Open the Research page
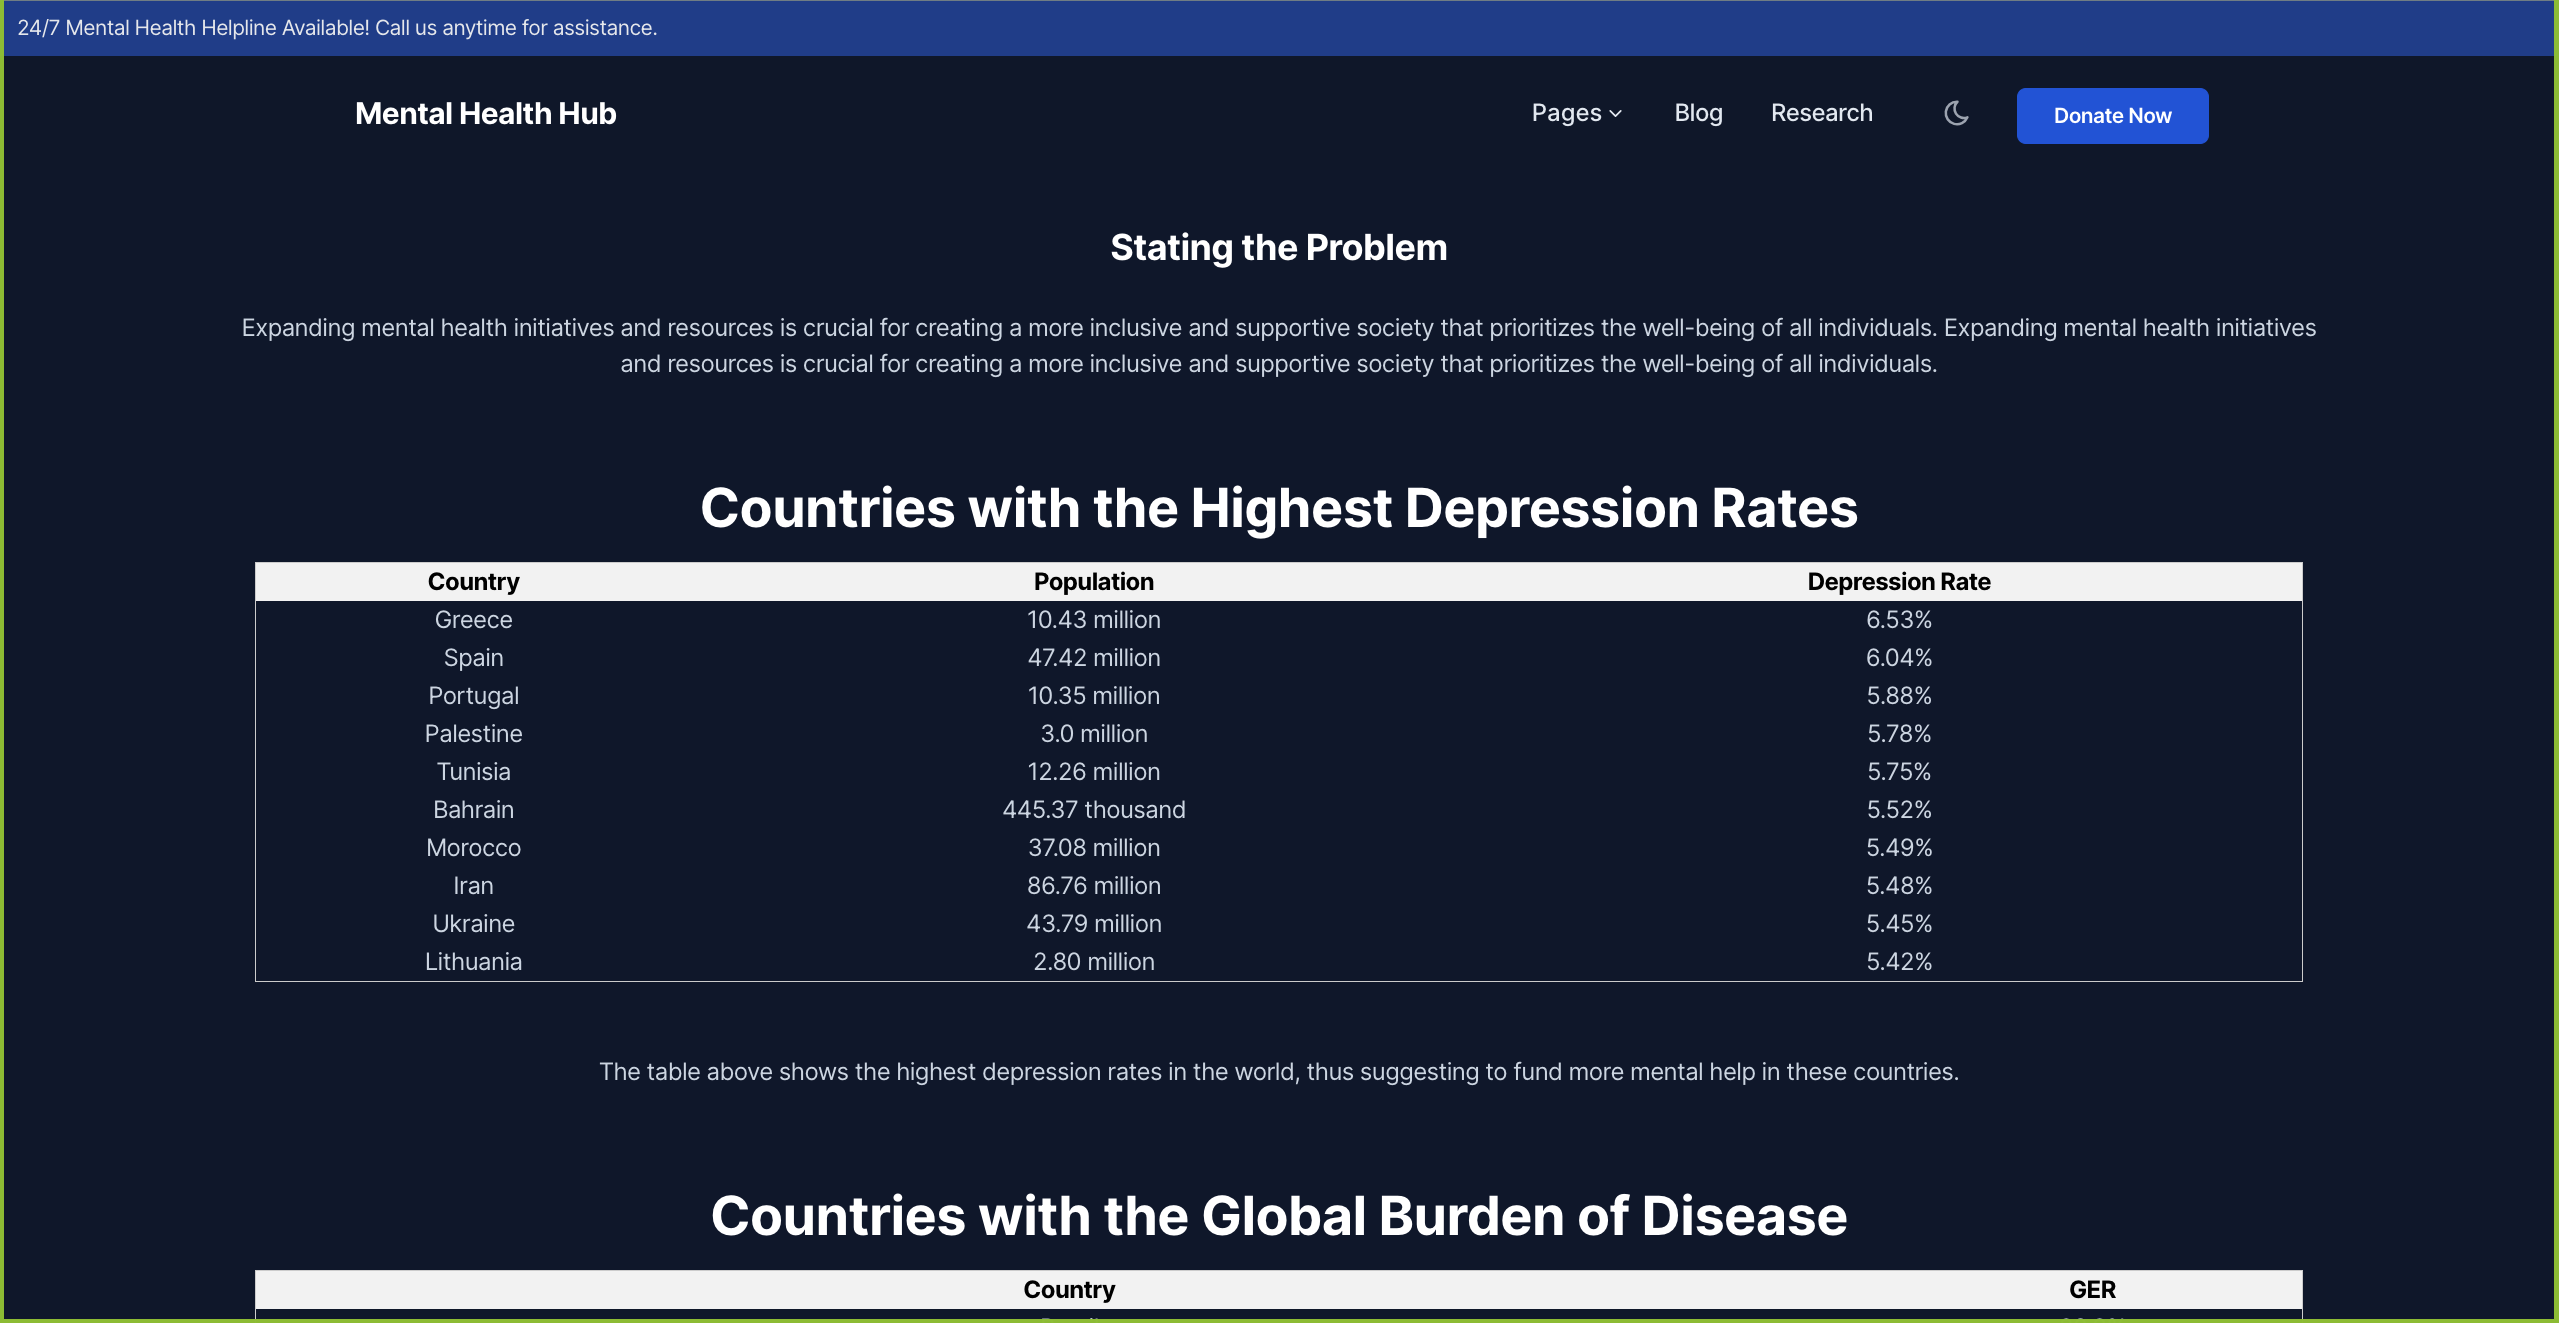 (x=1821, y=114)
